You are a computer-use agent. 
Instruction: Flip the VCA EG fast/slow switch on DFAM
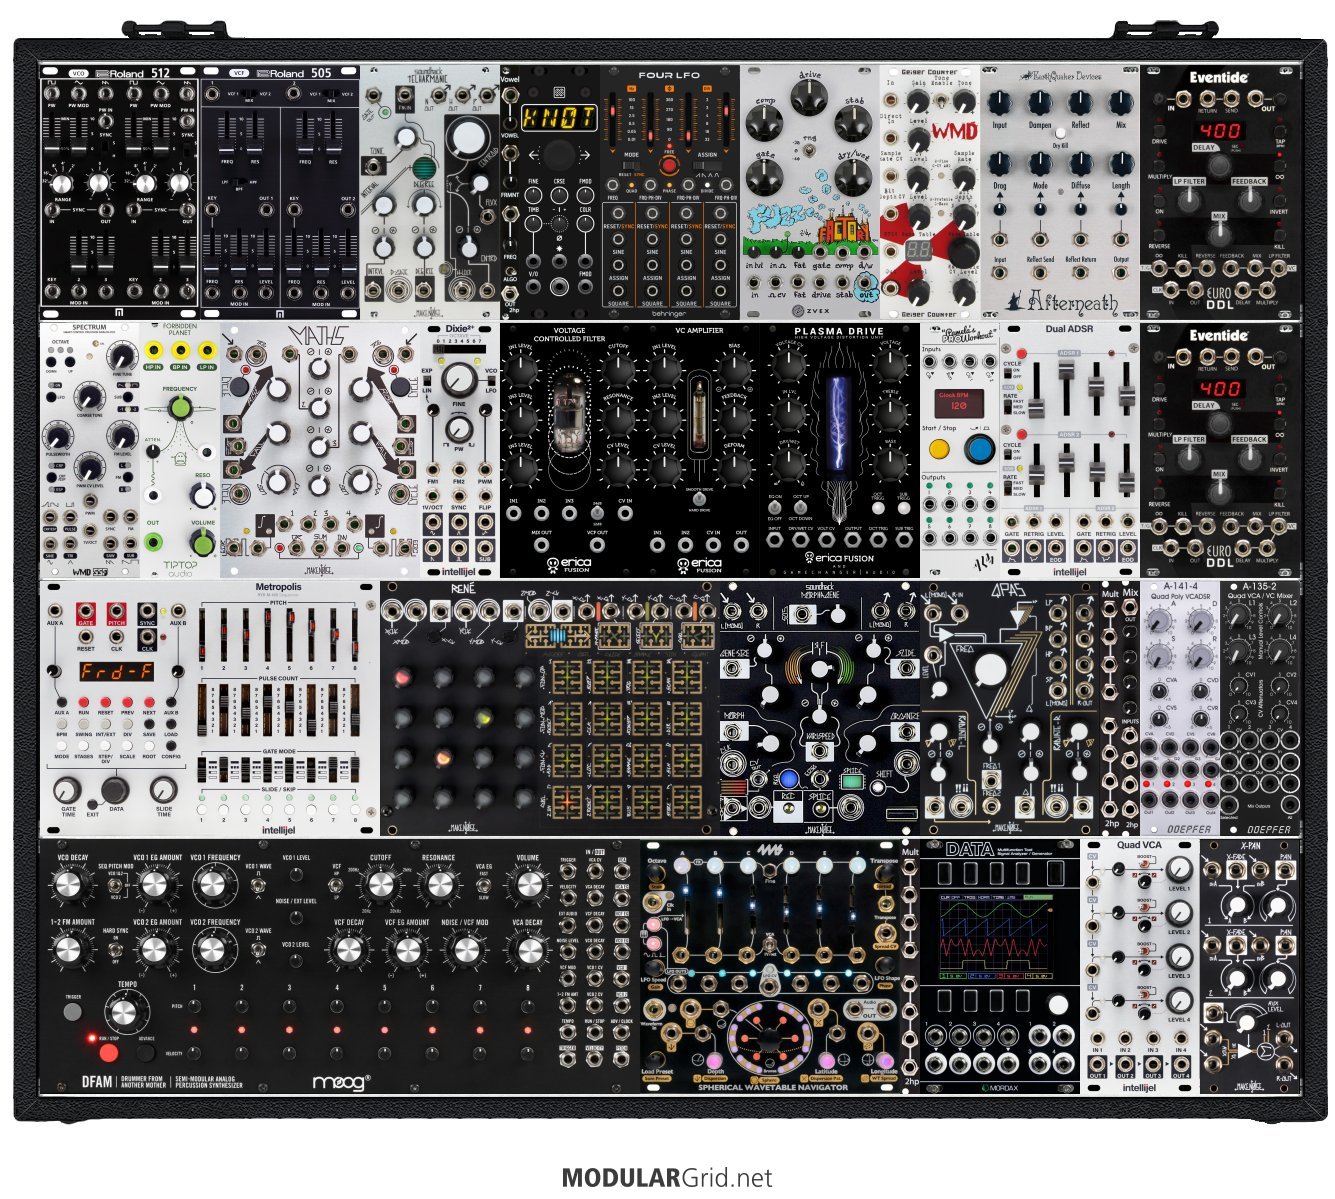[483, 886]
